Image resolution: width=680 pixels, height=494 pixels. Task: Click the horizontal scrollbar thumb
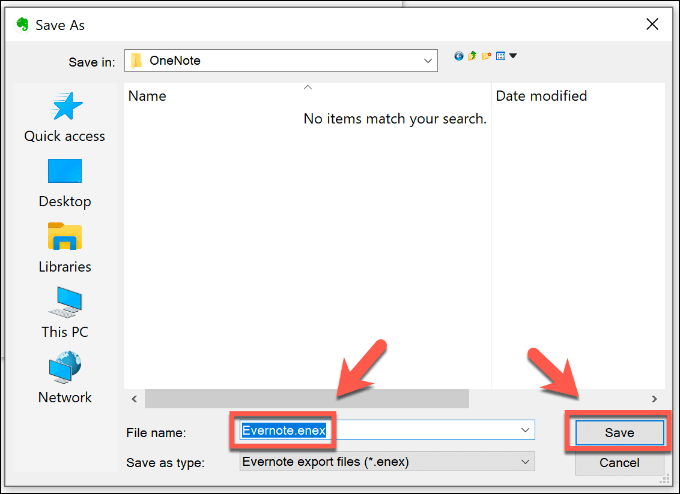[x=307, y=399]
